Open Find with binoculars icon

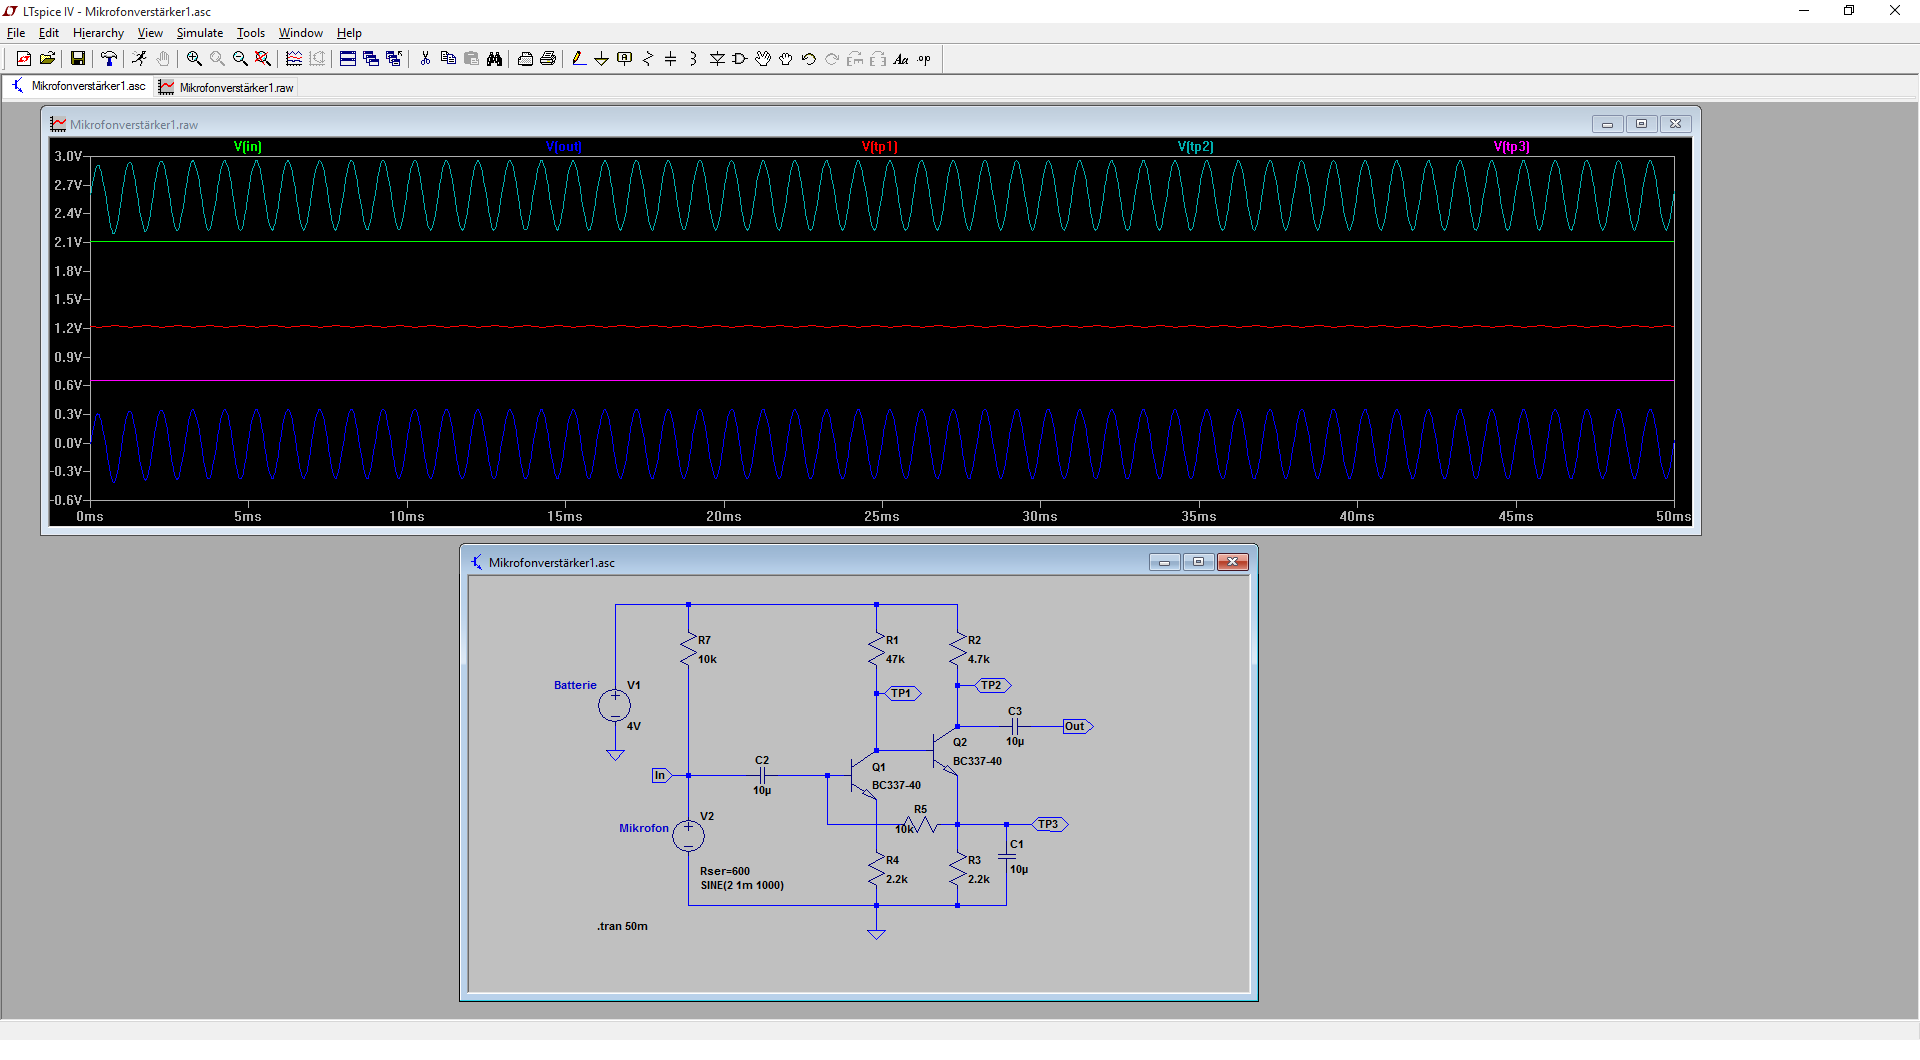click(494, 59)
